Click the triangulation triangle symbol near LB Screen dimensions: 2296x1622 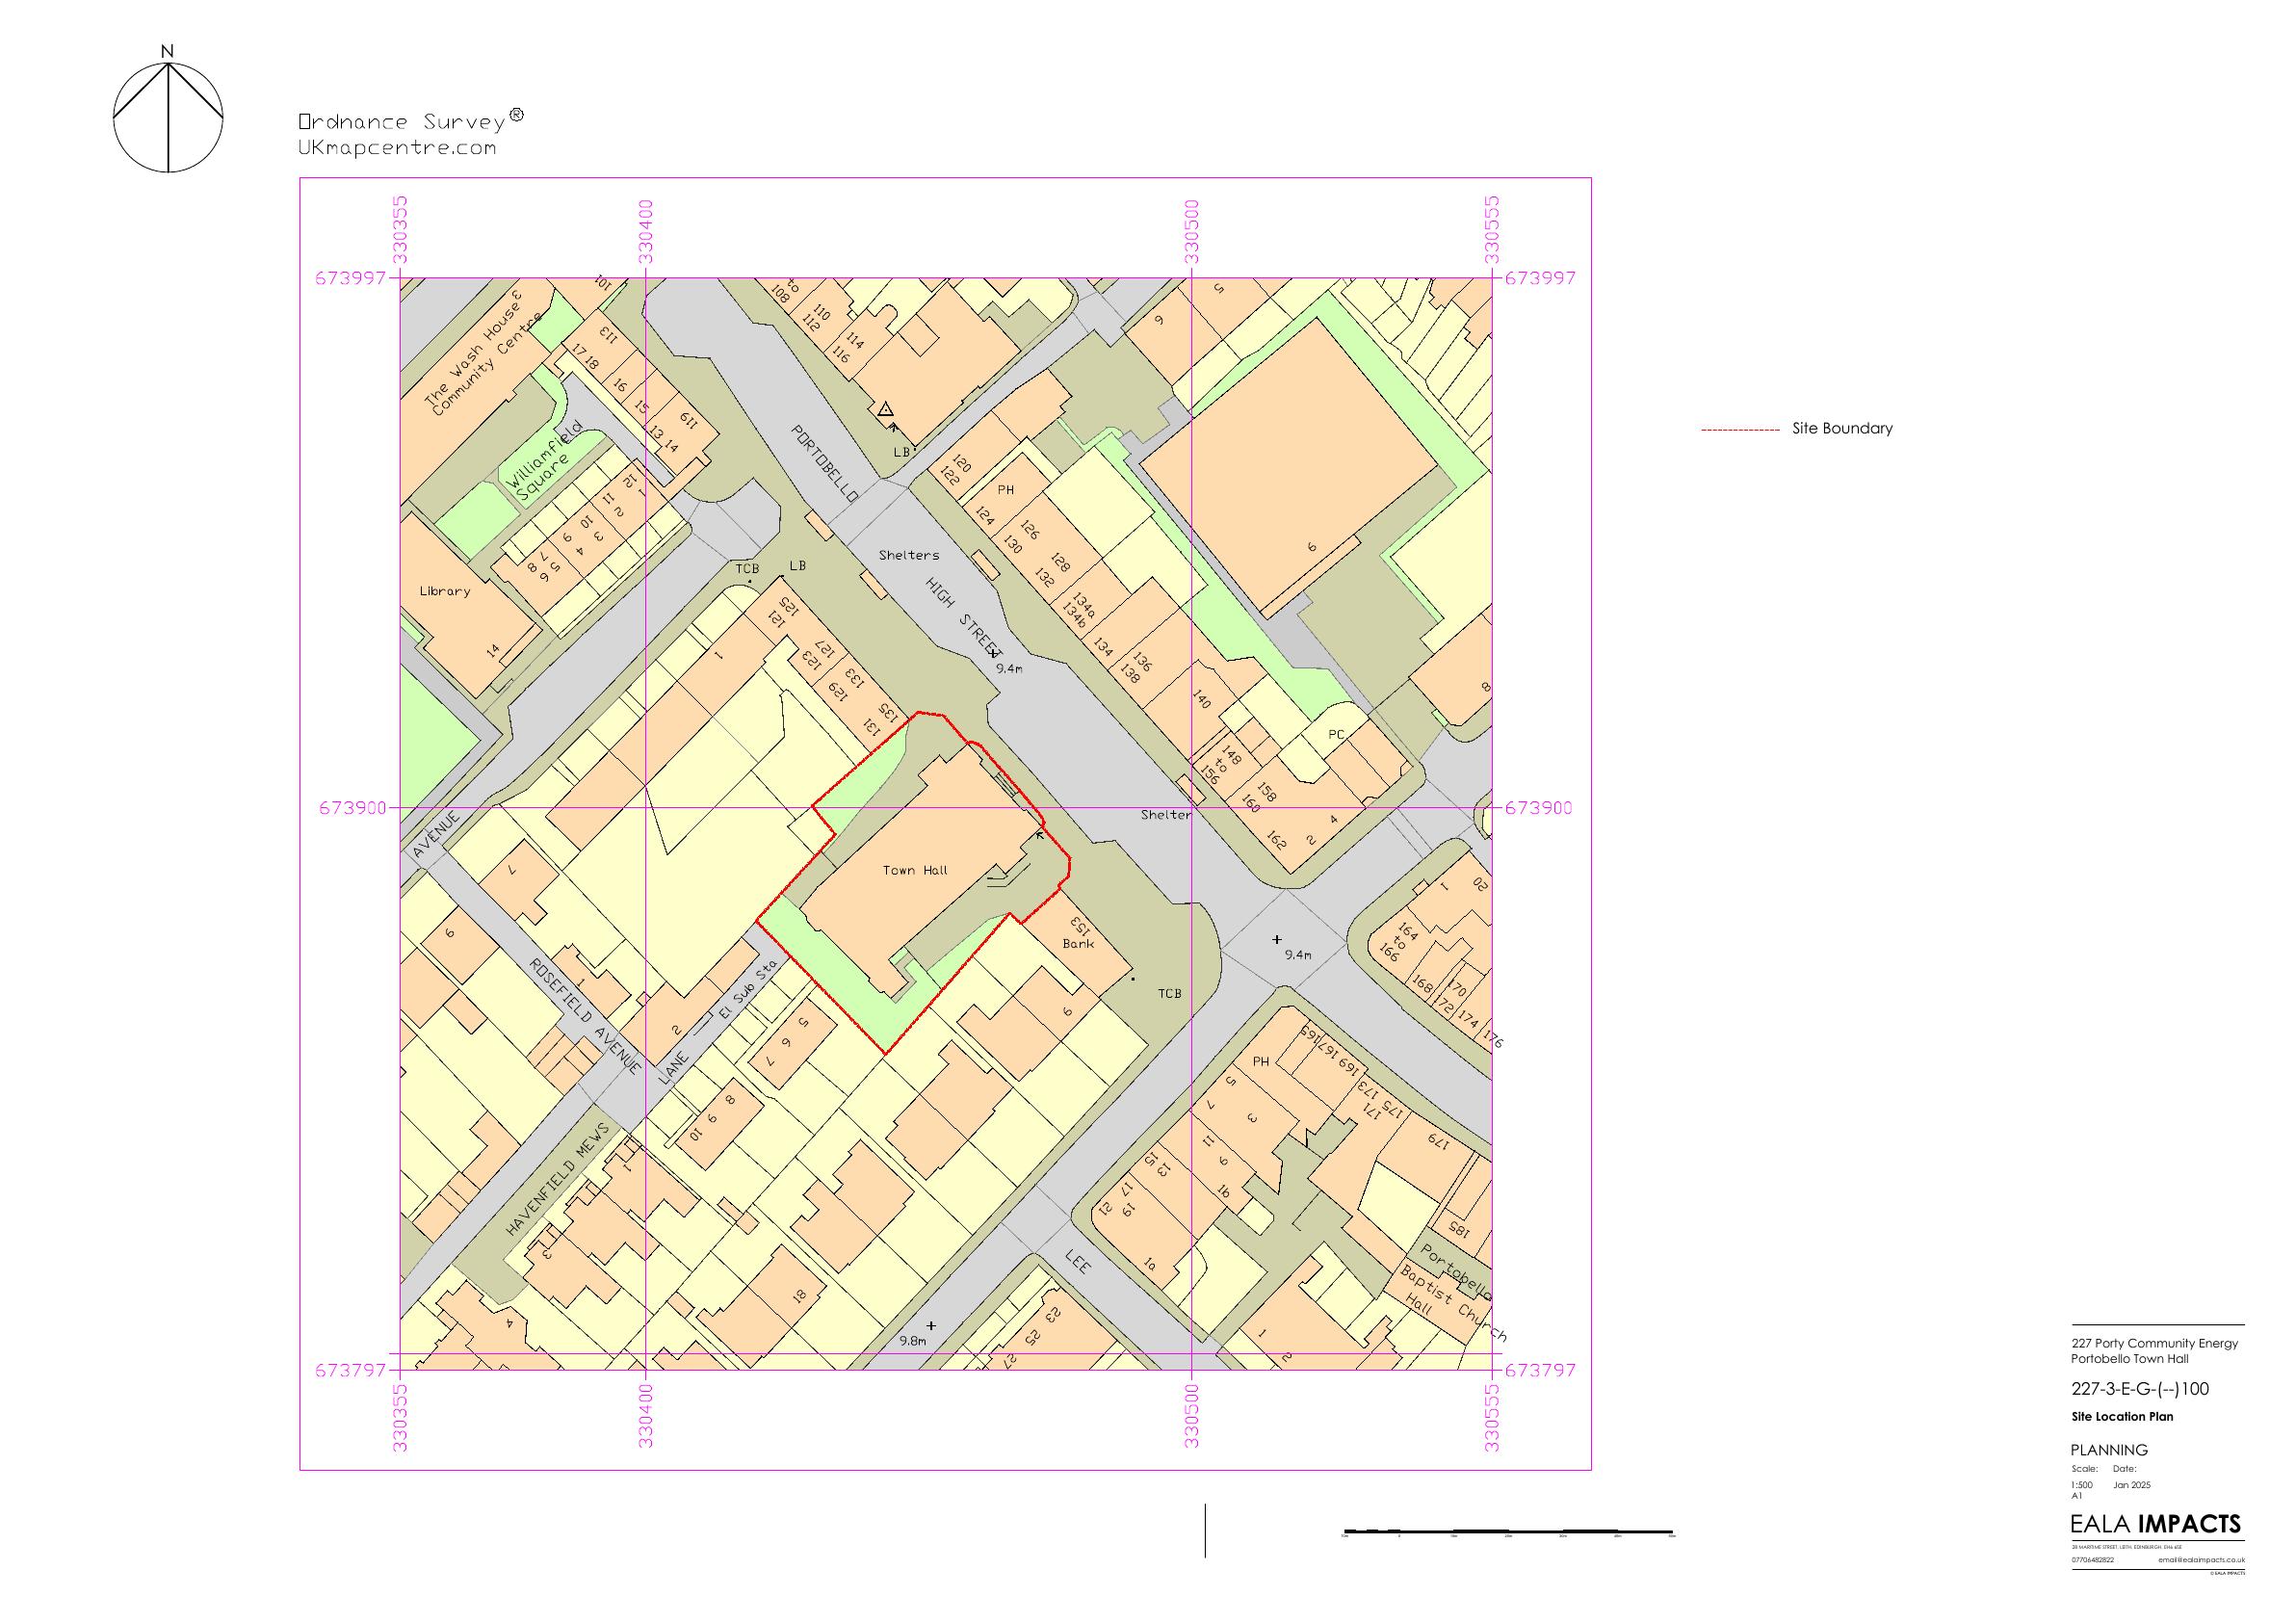885,409
